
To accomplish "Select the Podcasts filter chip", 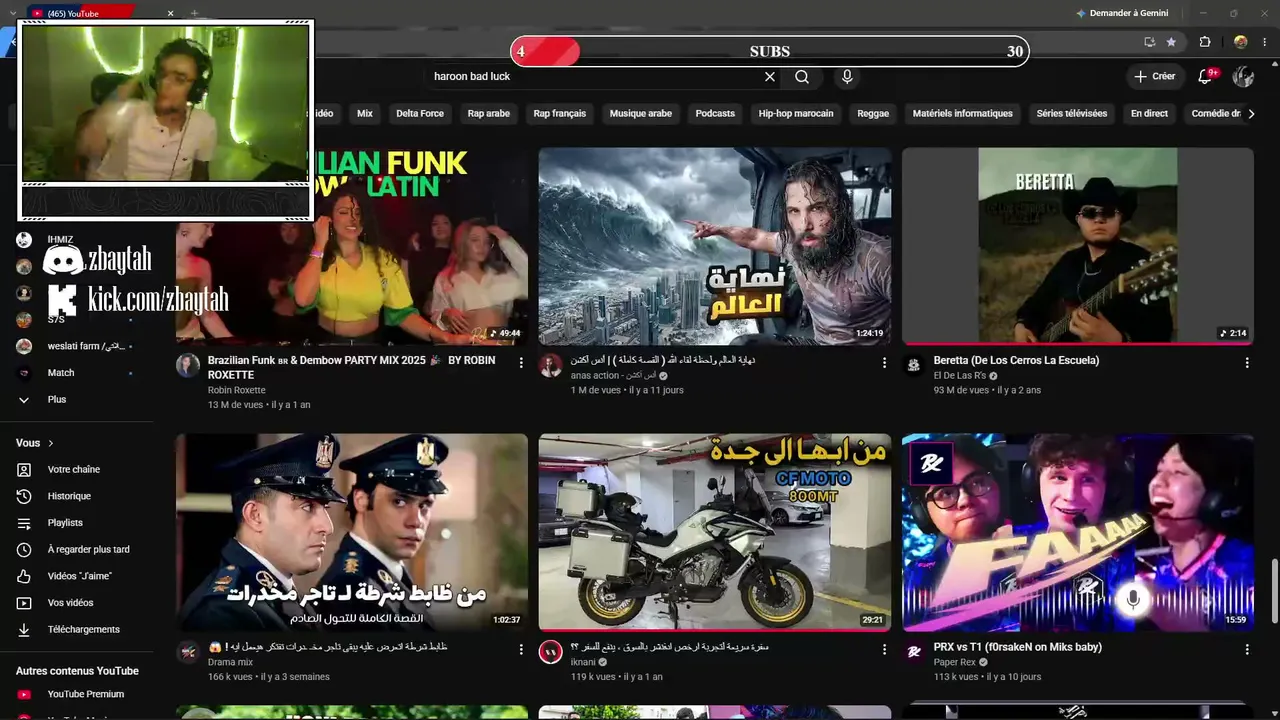I will click(x=715, y=114).
